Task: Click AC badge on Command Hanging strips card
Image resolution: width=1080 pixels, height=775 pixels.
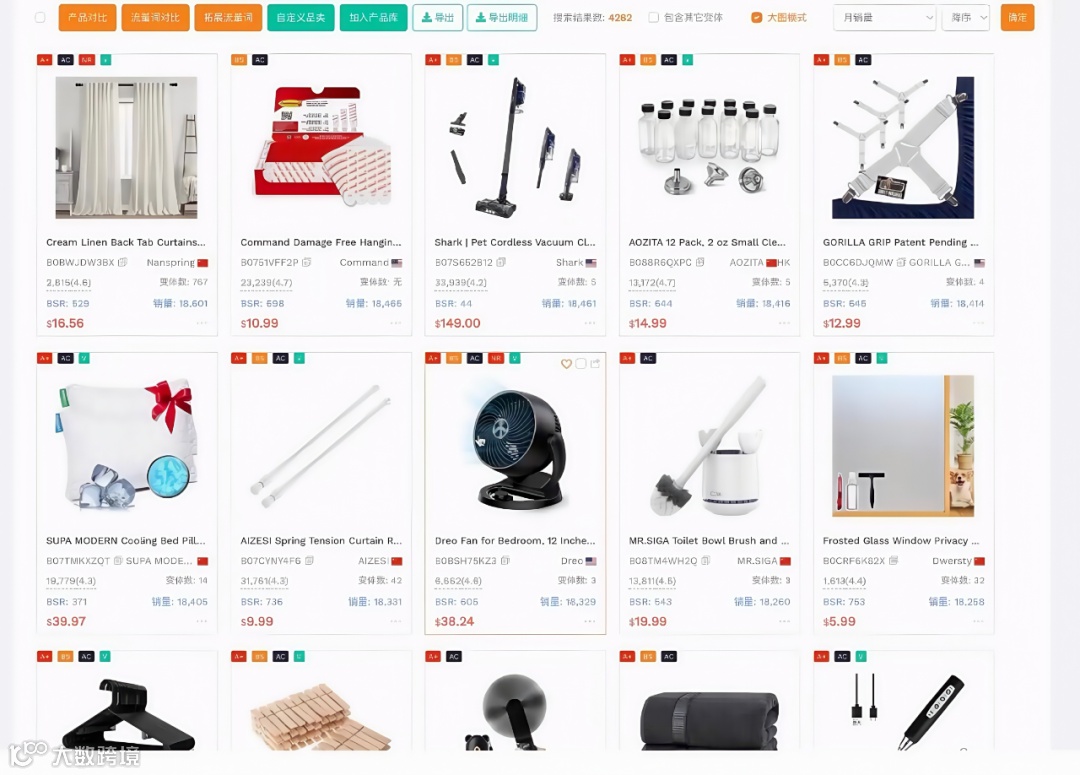Action: [260, 60]
